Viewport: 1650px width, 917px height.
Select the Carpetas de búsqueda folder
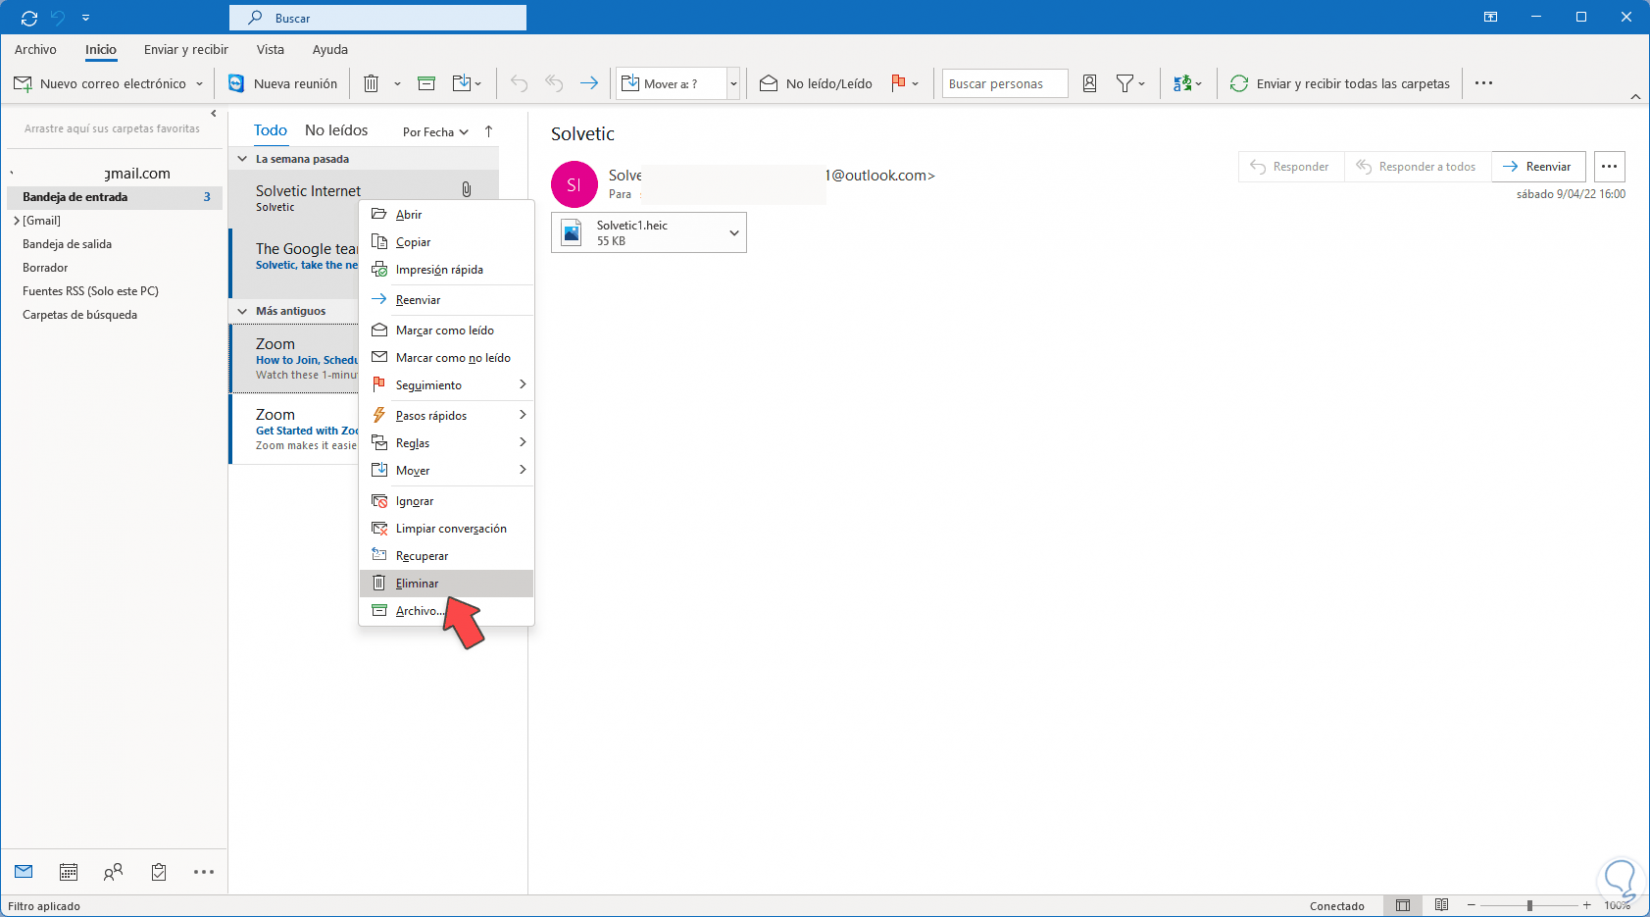click(80, 315)
